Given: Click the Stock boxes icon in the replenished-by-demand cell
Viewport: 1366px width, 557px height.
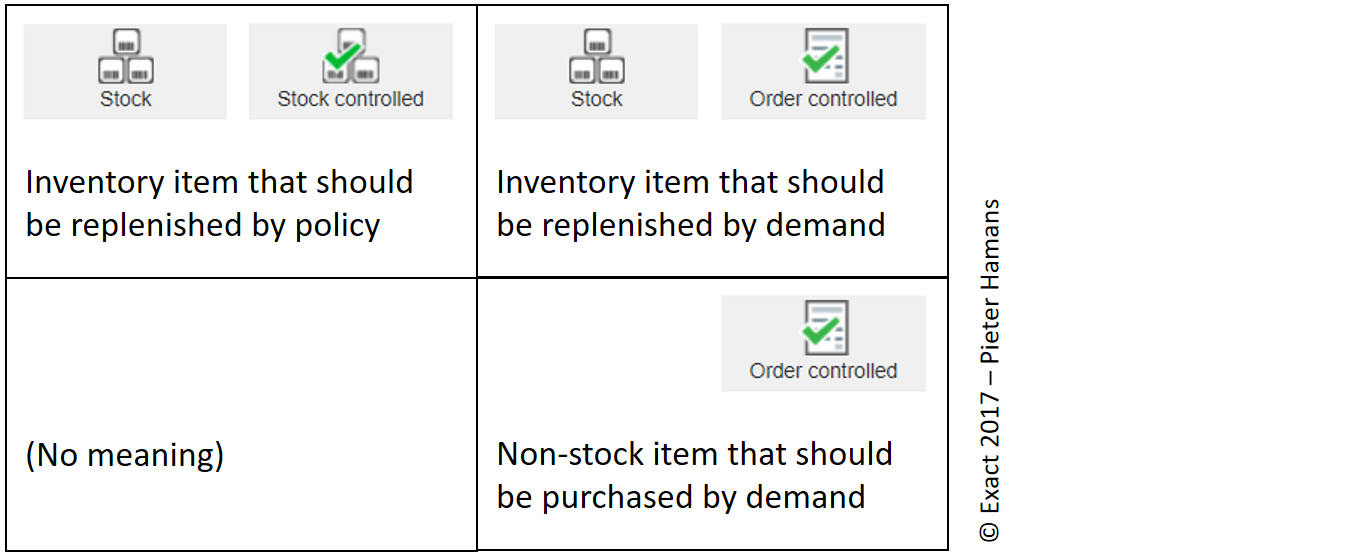Looking at the screenshot, I should click(x=596, y=58).
